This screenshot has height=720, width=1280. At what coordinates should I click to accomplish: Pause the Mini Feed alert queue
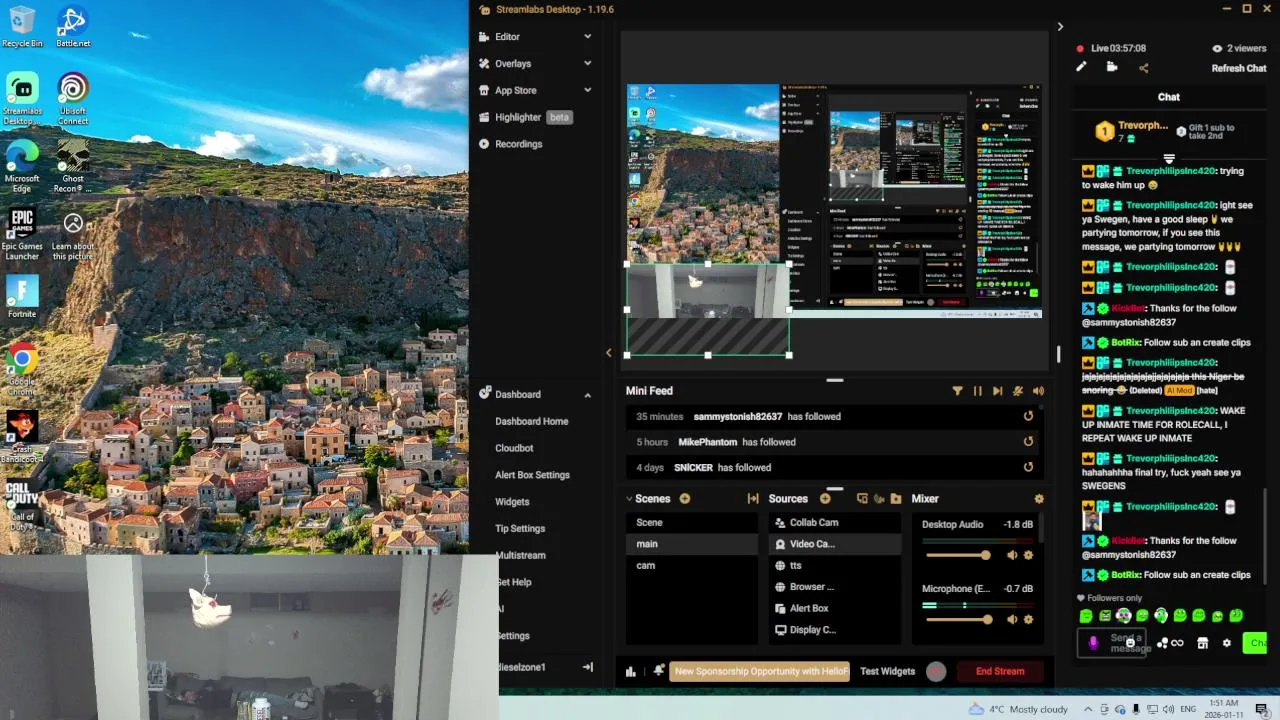977,391
